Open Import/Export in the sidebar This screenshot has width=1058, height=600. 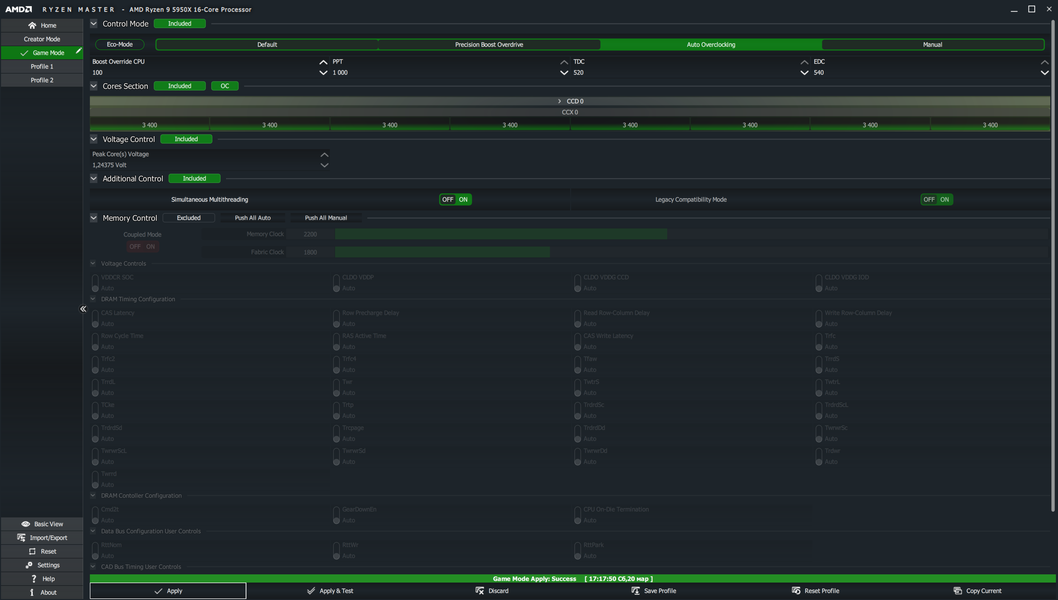[x=42, y=538]
